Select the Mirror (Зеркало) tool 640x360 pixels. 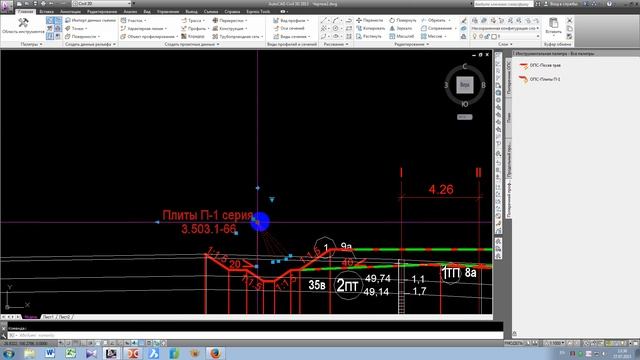pyautogui.click(x=400, y=28)
